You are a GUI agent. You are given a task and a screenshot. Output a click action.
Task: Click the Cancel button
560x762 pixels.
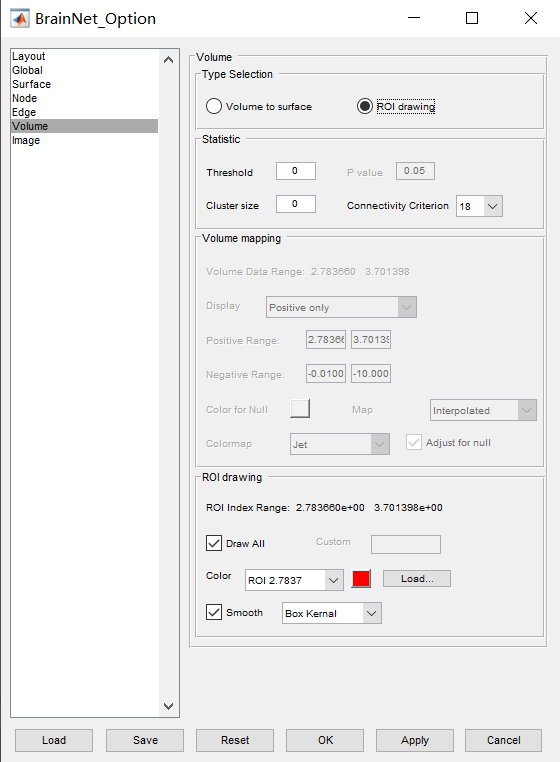point(504,740)
